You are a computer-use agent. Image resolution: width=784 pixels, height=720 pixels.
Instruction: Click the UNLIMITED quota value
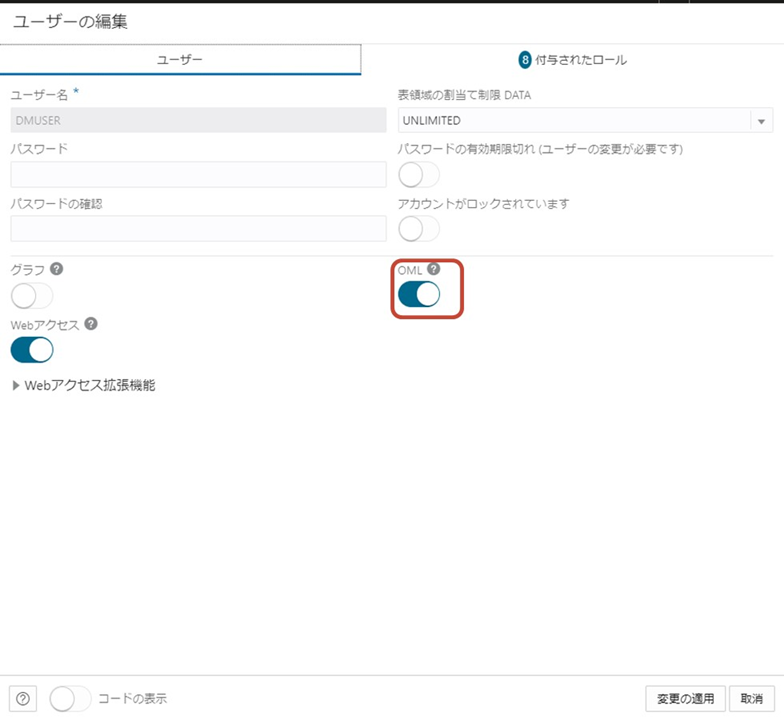[432, 120]
